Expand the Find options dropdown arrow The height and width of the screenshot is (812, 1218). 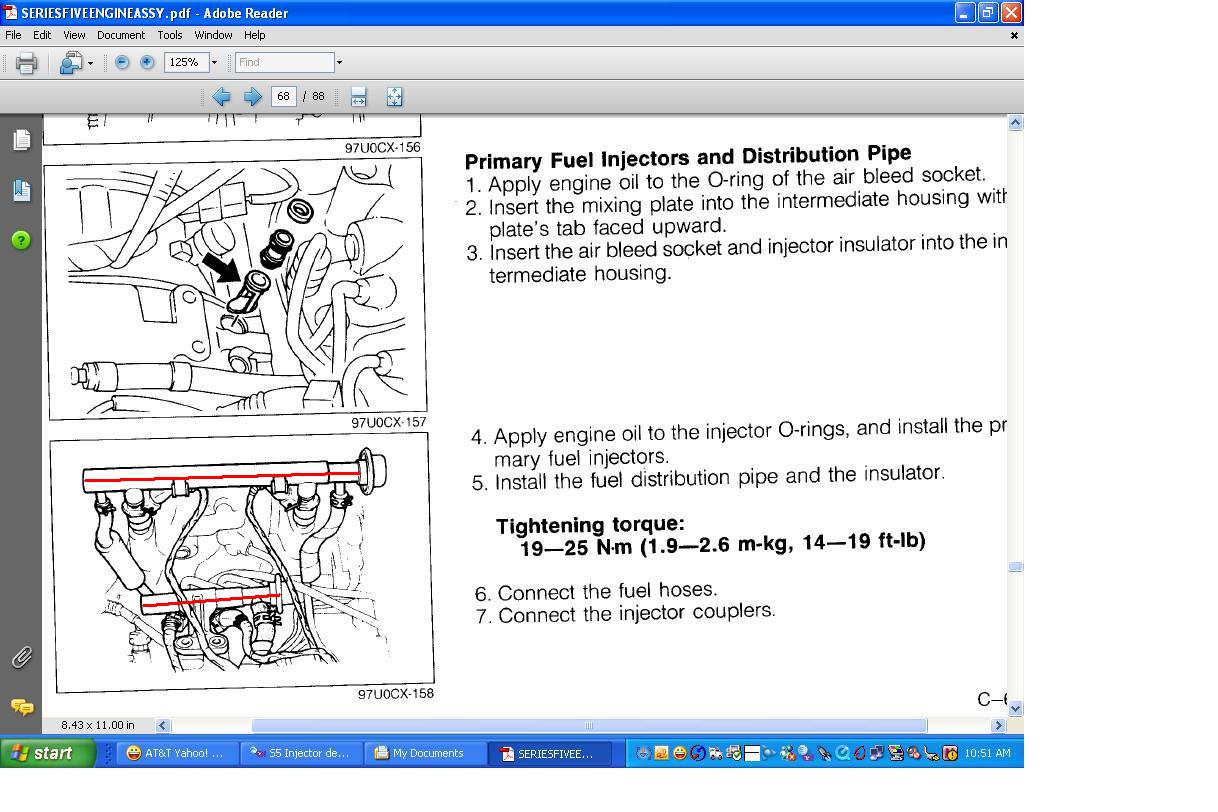coord(339,62)
